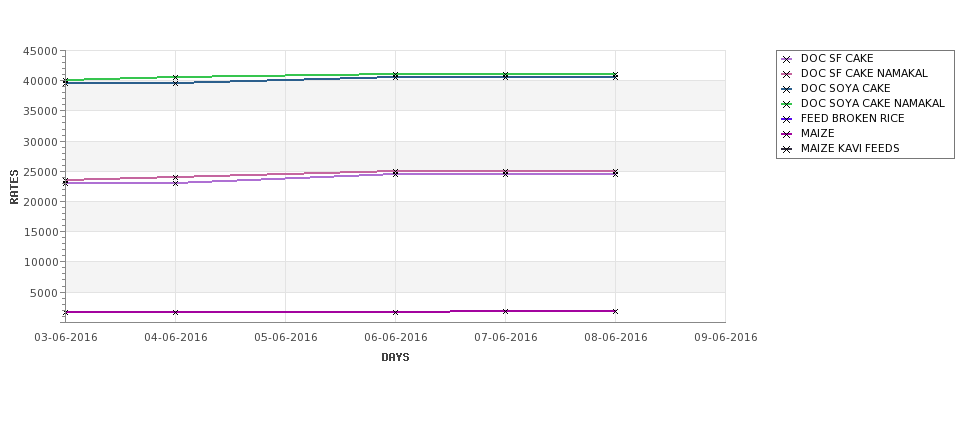Click the DOC SOYA CAKE legend marker
This screenshot has height=429, width=975.
point(787,89)
